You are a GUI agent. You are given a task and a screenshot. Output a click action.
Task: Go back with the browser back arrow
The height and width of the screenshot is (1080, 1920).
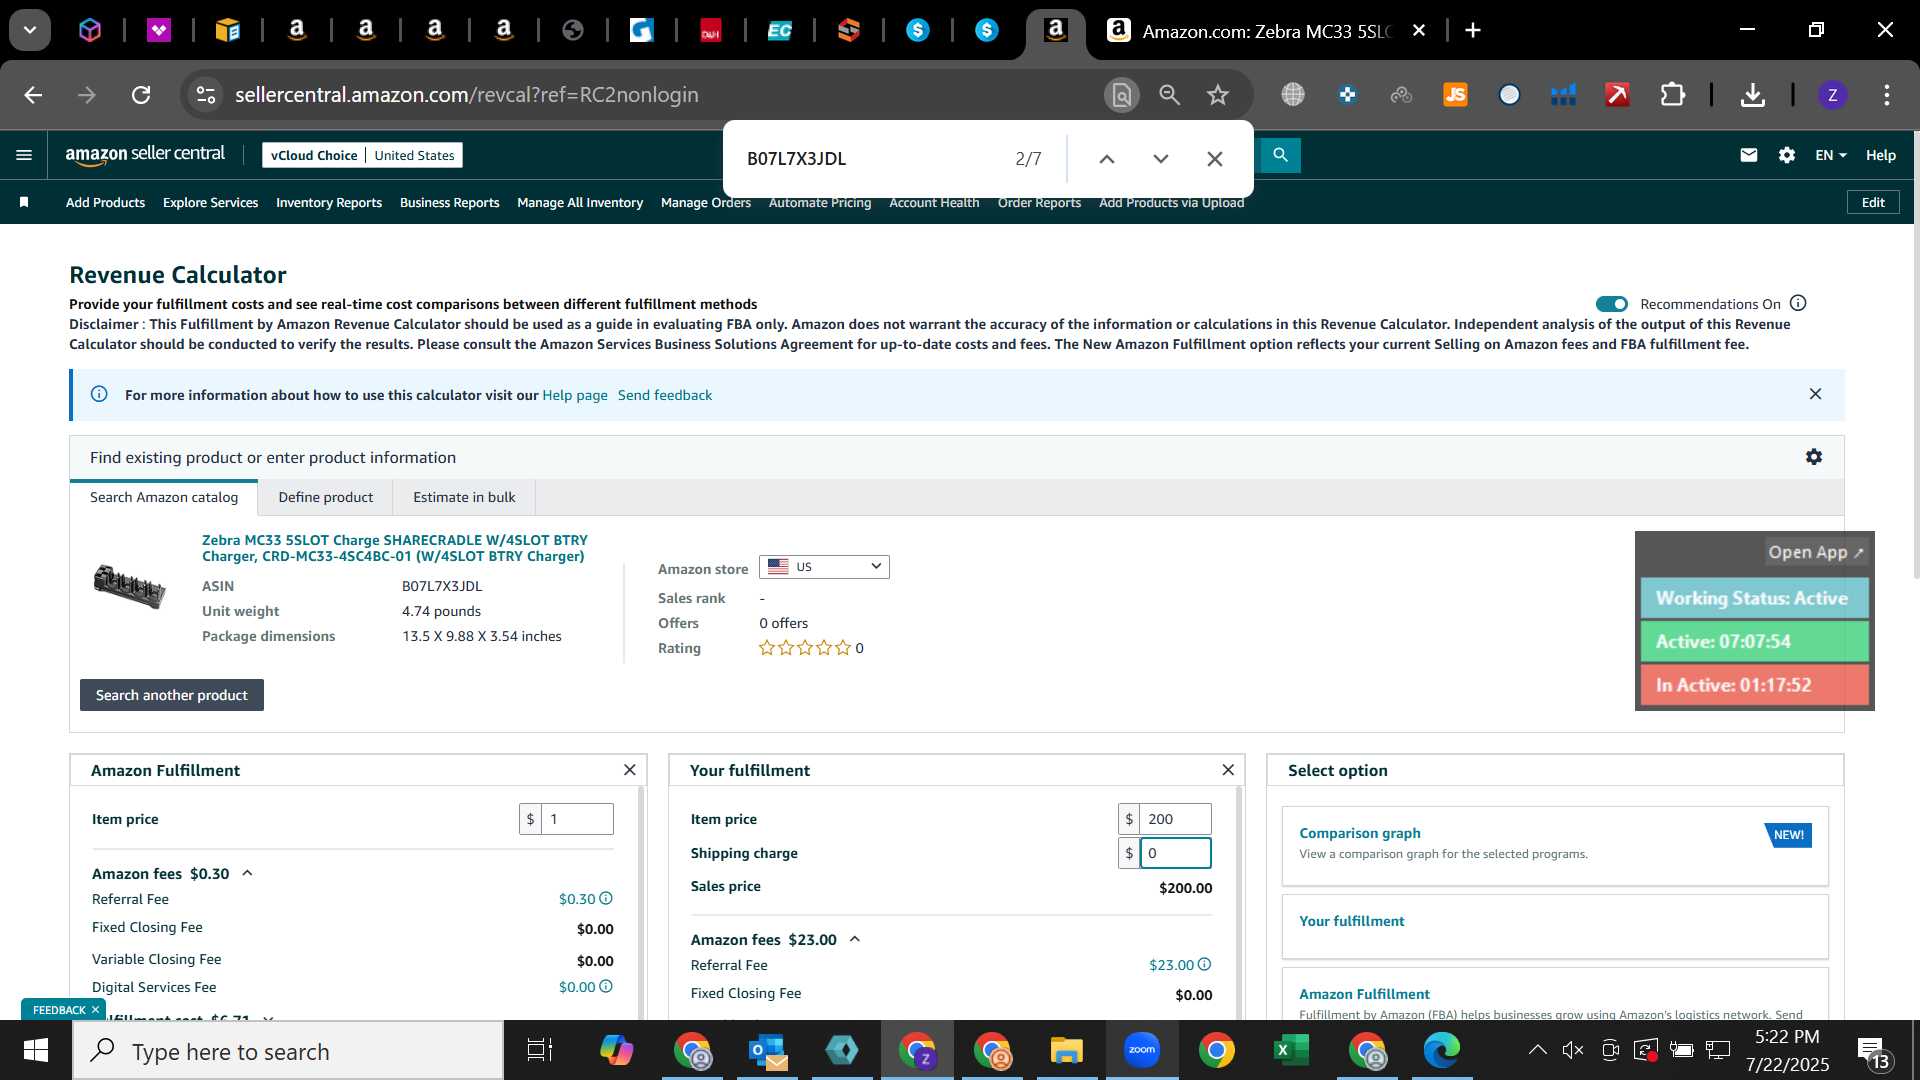pyautogui.click(x=33, y=95)
